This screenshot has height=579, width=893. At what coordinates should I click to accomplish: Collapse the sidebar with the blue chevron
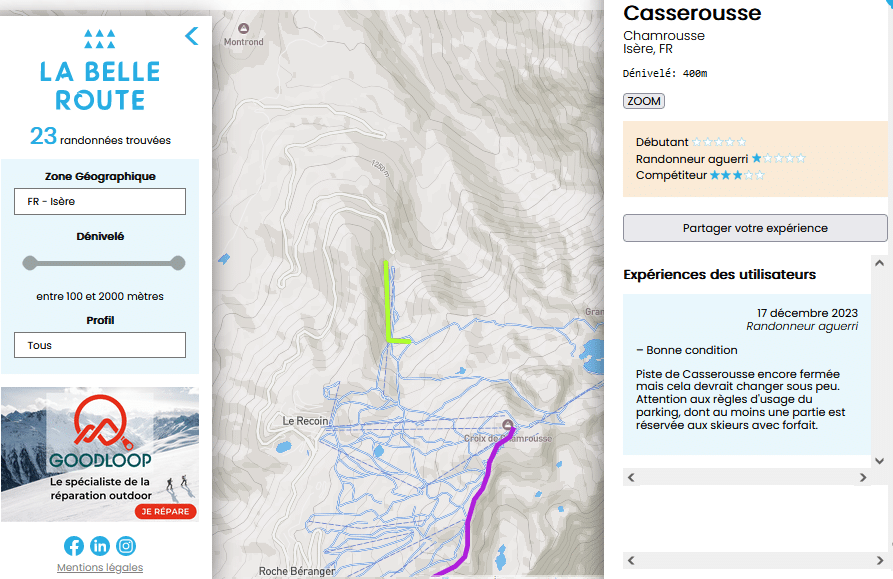[x=192, y=36]
